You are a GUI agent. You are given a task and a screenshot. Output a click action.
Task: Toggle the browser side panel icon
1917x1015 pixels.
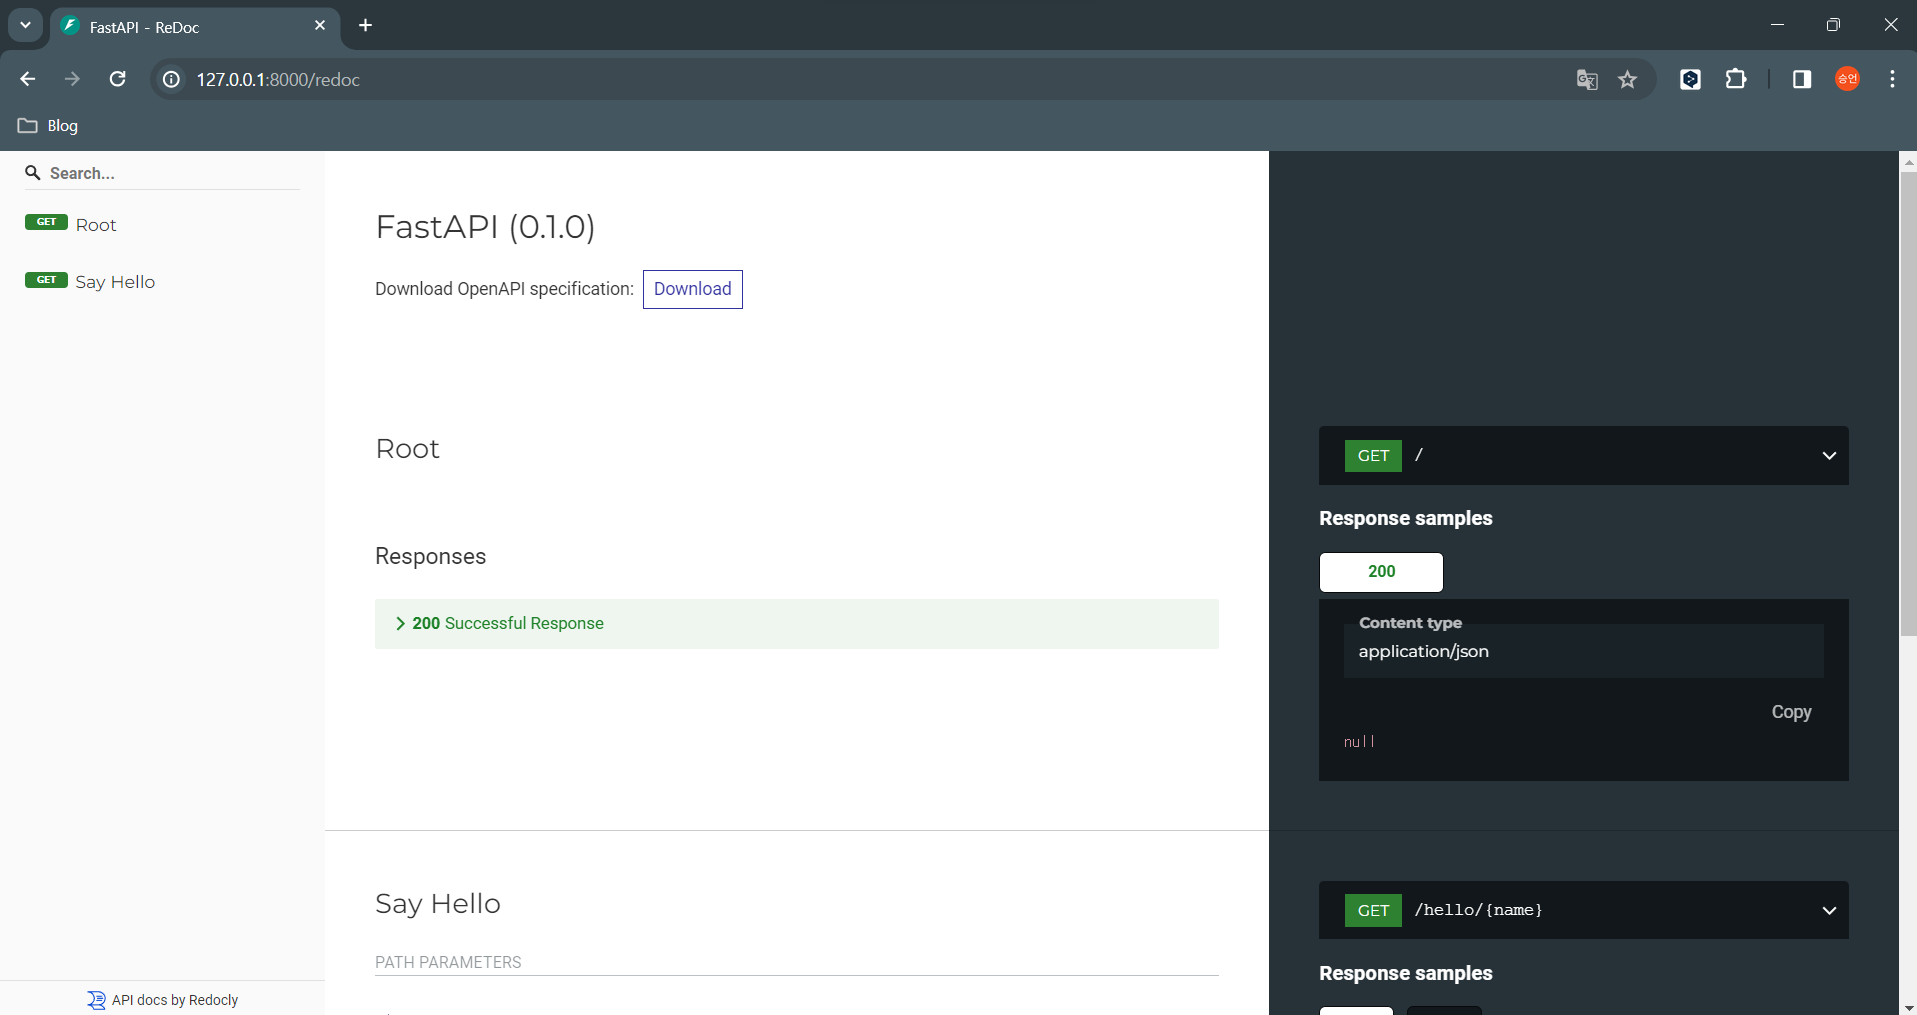click(1802, 79)
